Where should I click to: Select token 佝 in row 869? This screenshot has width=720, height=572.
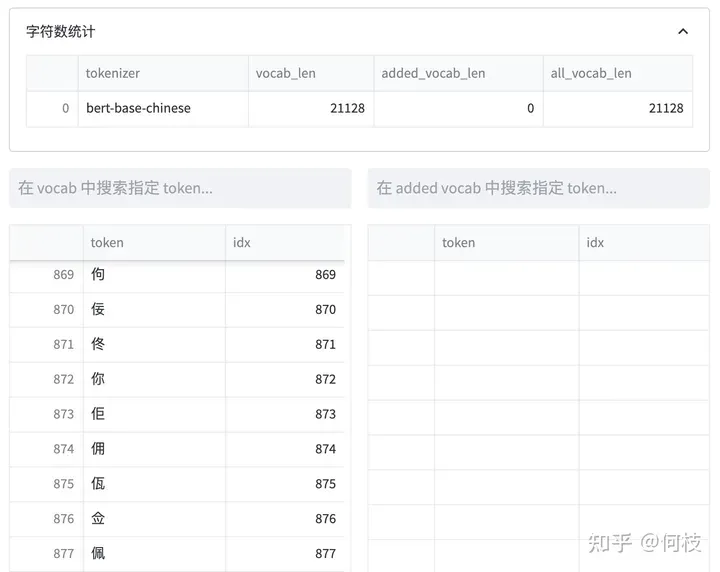point(154,275)
